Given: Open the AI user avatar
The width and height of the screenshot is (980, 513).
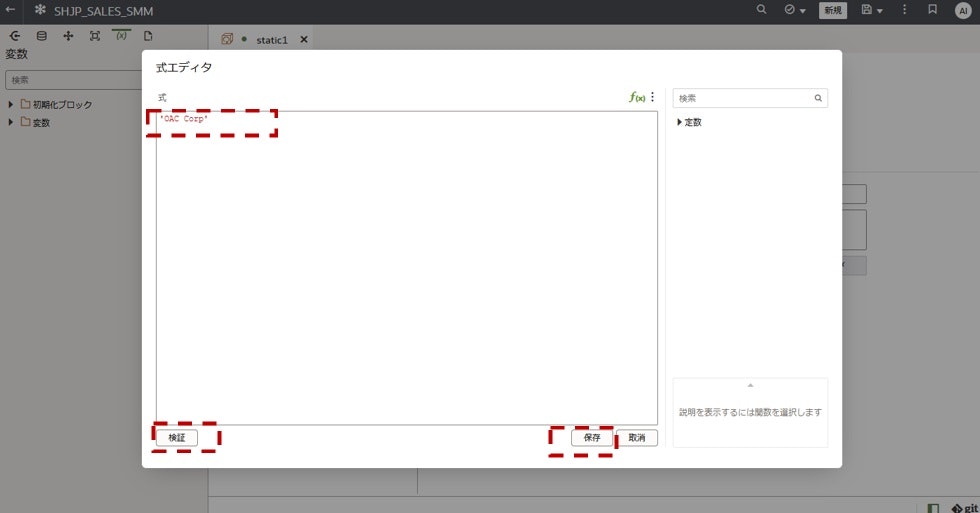Looking at the screenshot, I should 963,11.
